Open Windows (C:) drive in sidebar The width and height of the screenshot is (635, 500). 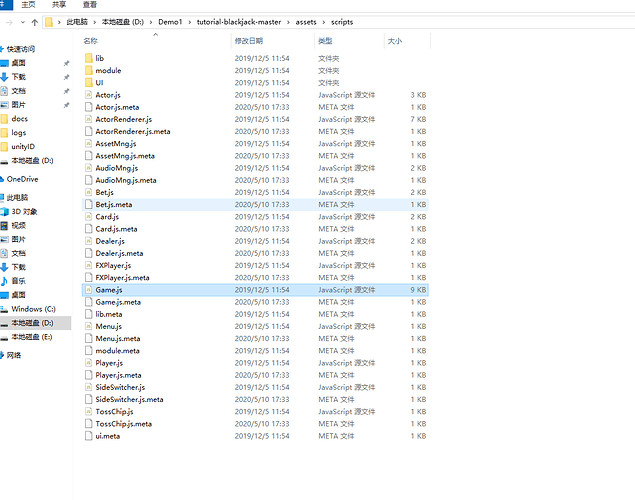pos(34,309)
